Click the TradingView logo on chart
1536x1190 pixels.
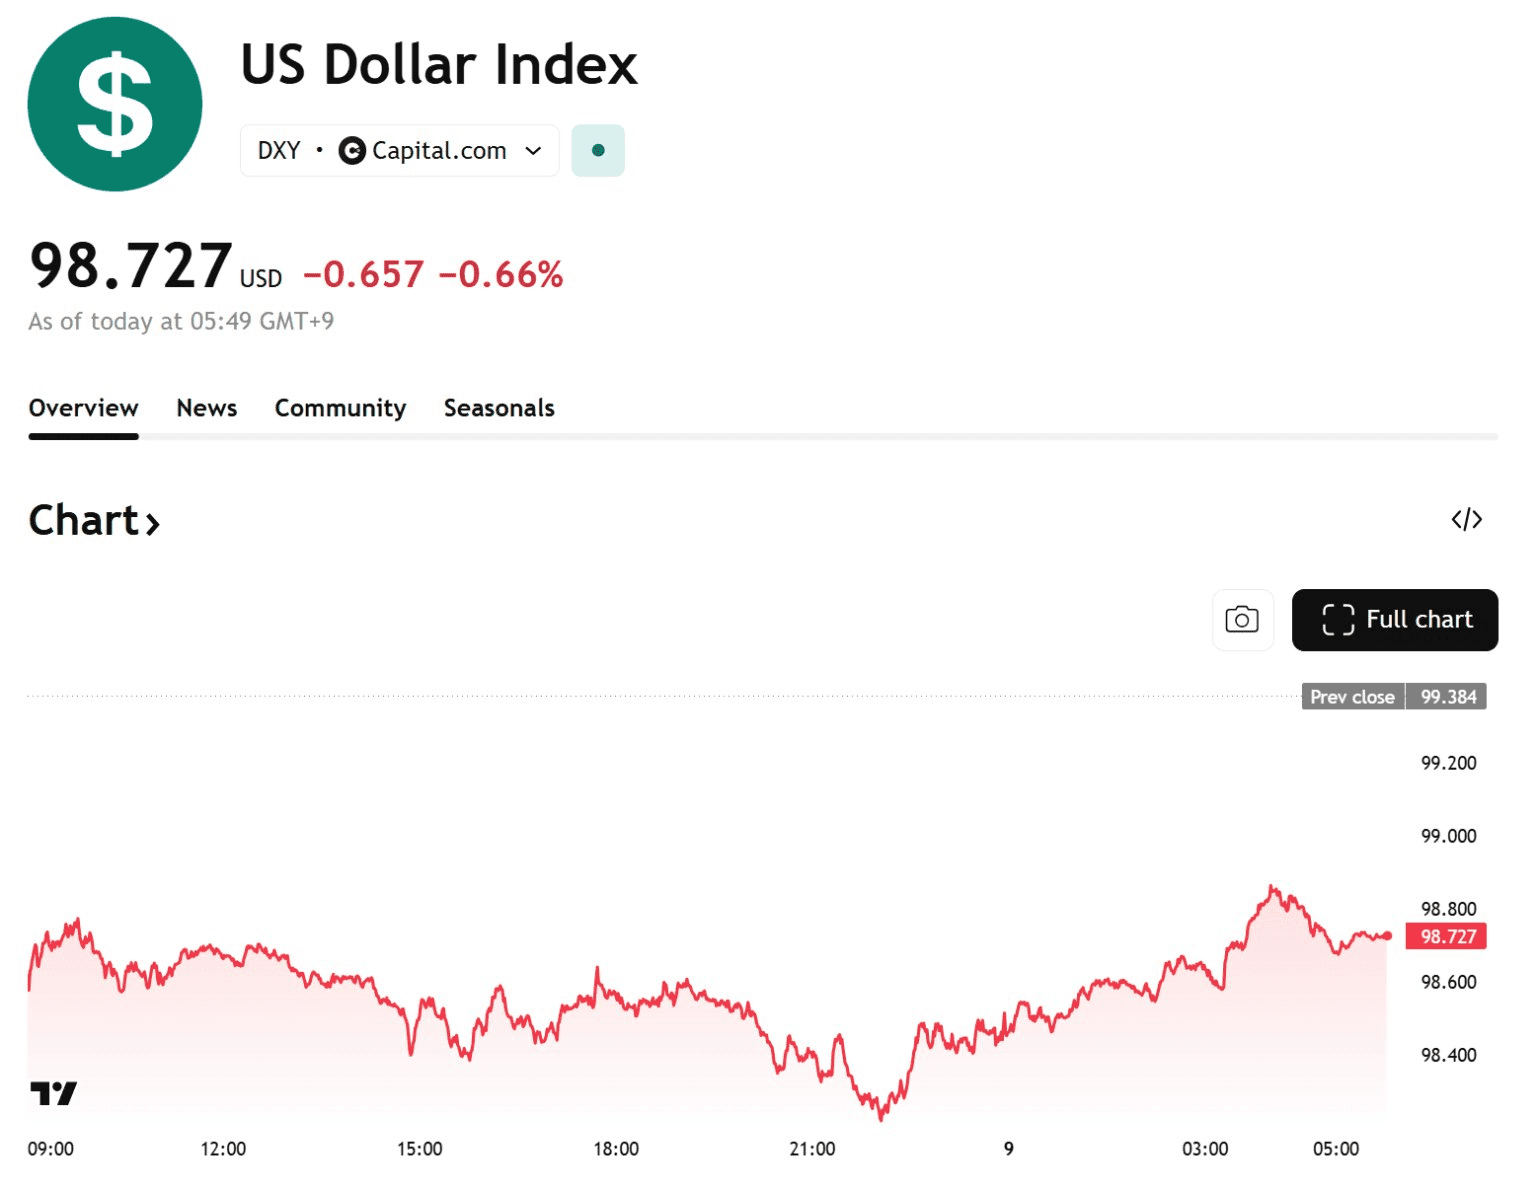coord(53,1093)
